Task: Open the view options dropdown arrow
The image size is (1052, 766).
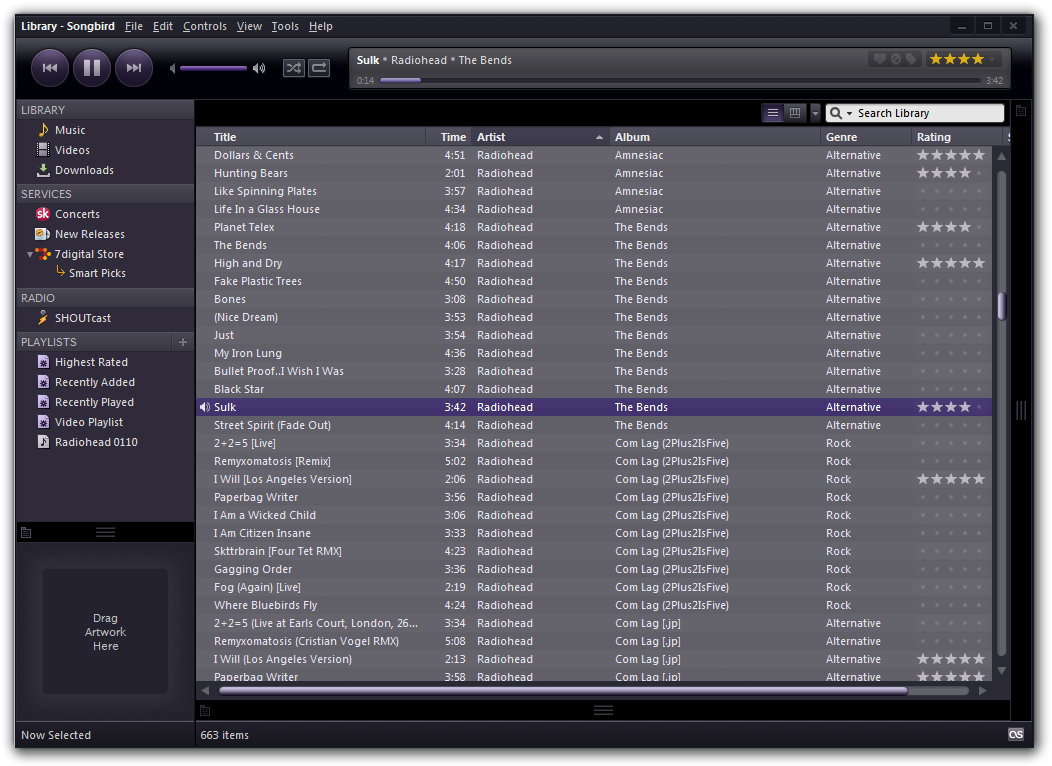Action: pos(815,113)
